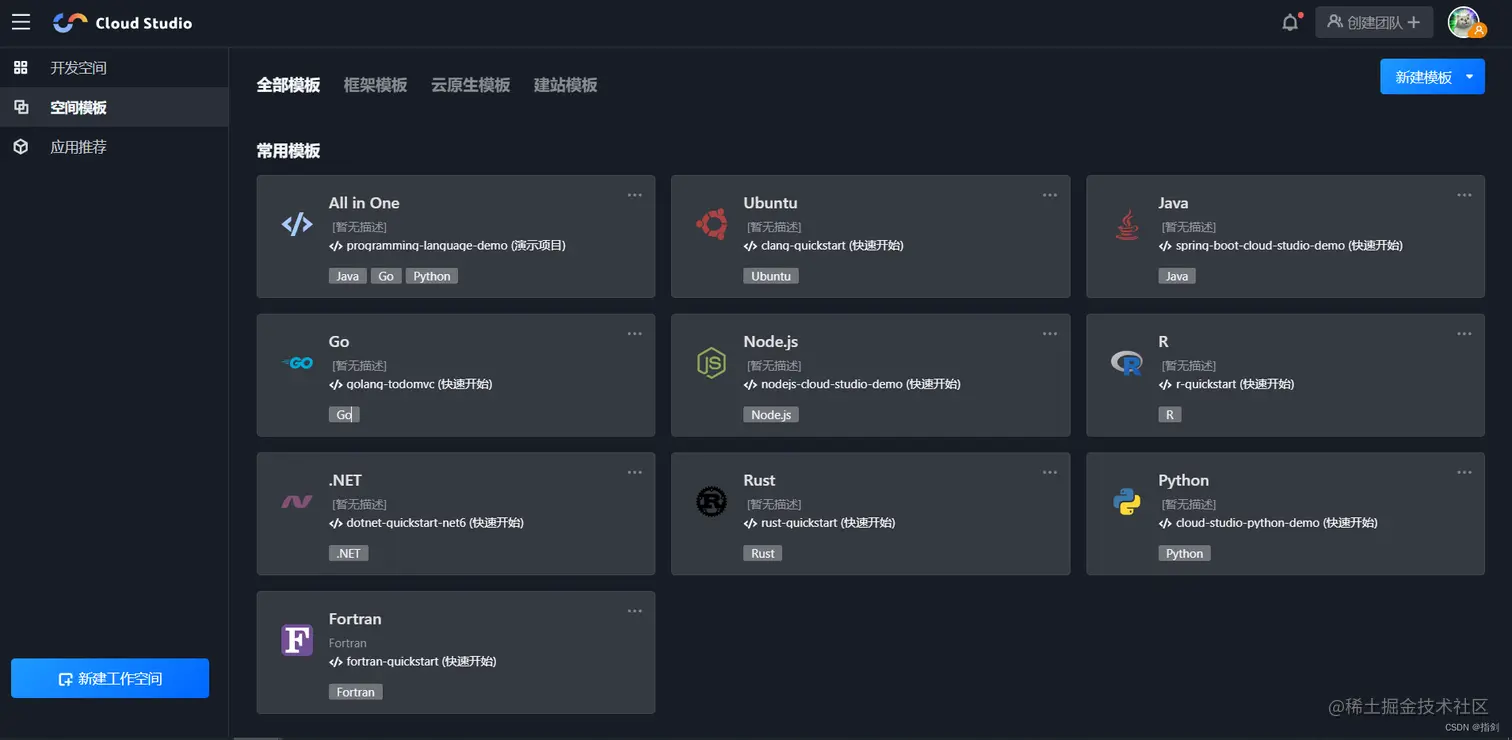Open the programming-language-demo project link
The width and height of the screenshot is (1512, 740).
click(x=454, y=245)
